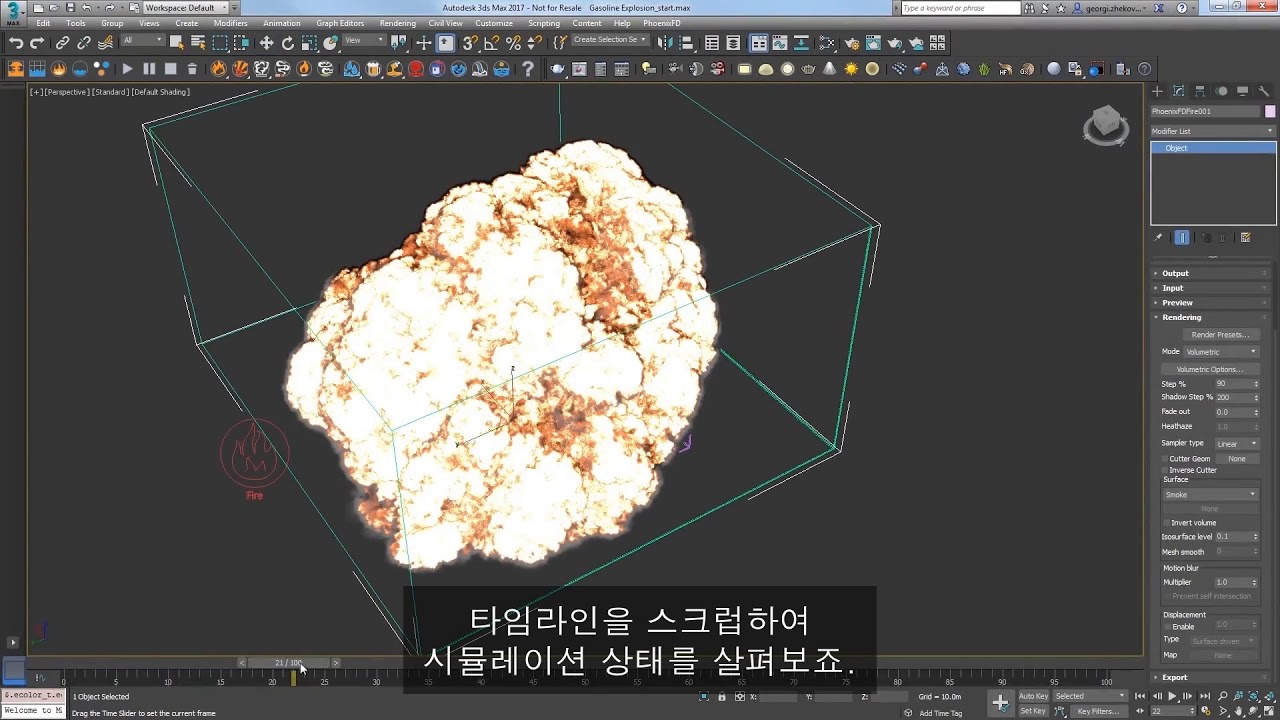Open the Modifier List dropdown
Screen dimensions: 1280x720
1213,131
